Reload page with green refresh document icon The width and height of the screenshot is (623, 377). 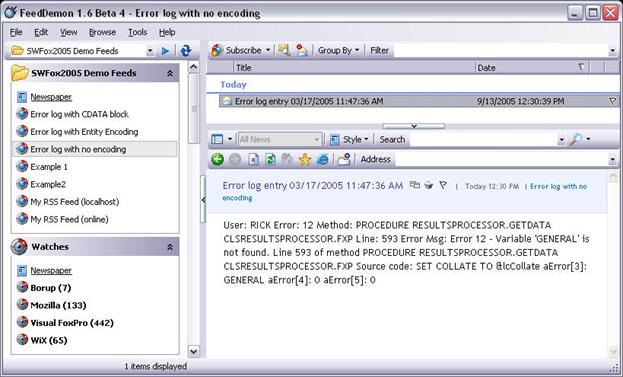click(x=270, y=159)
